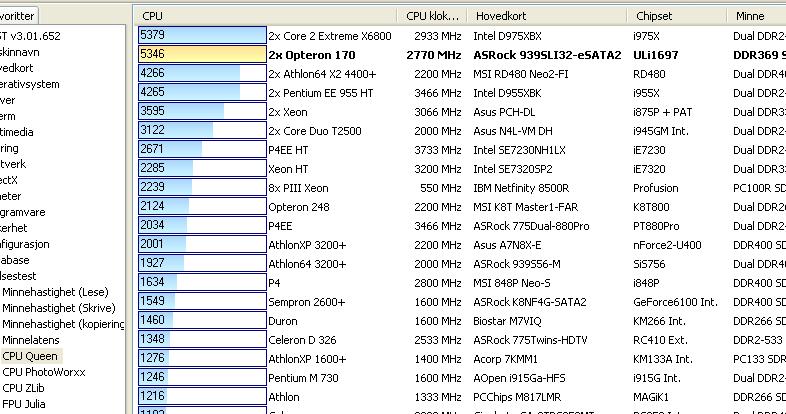Open the Konfigurasjon tree item
Screen dimensions: 786x414
25,244
